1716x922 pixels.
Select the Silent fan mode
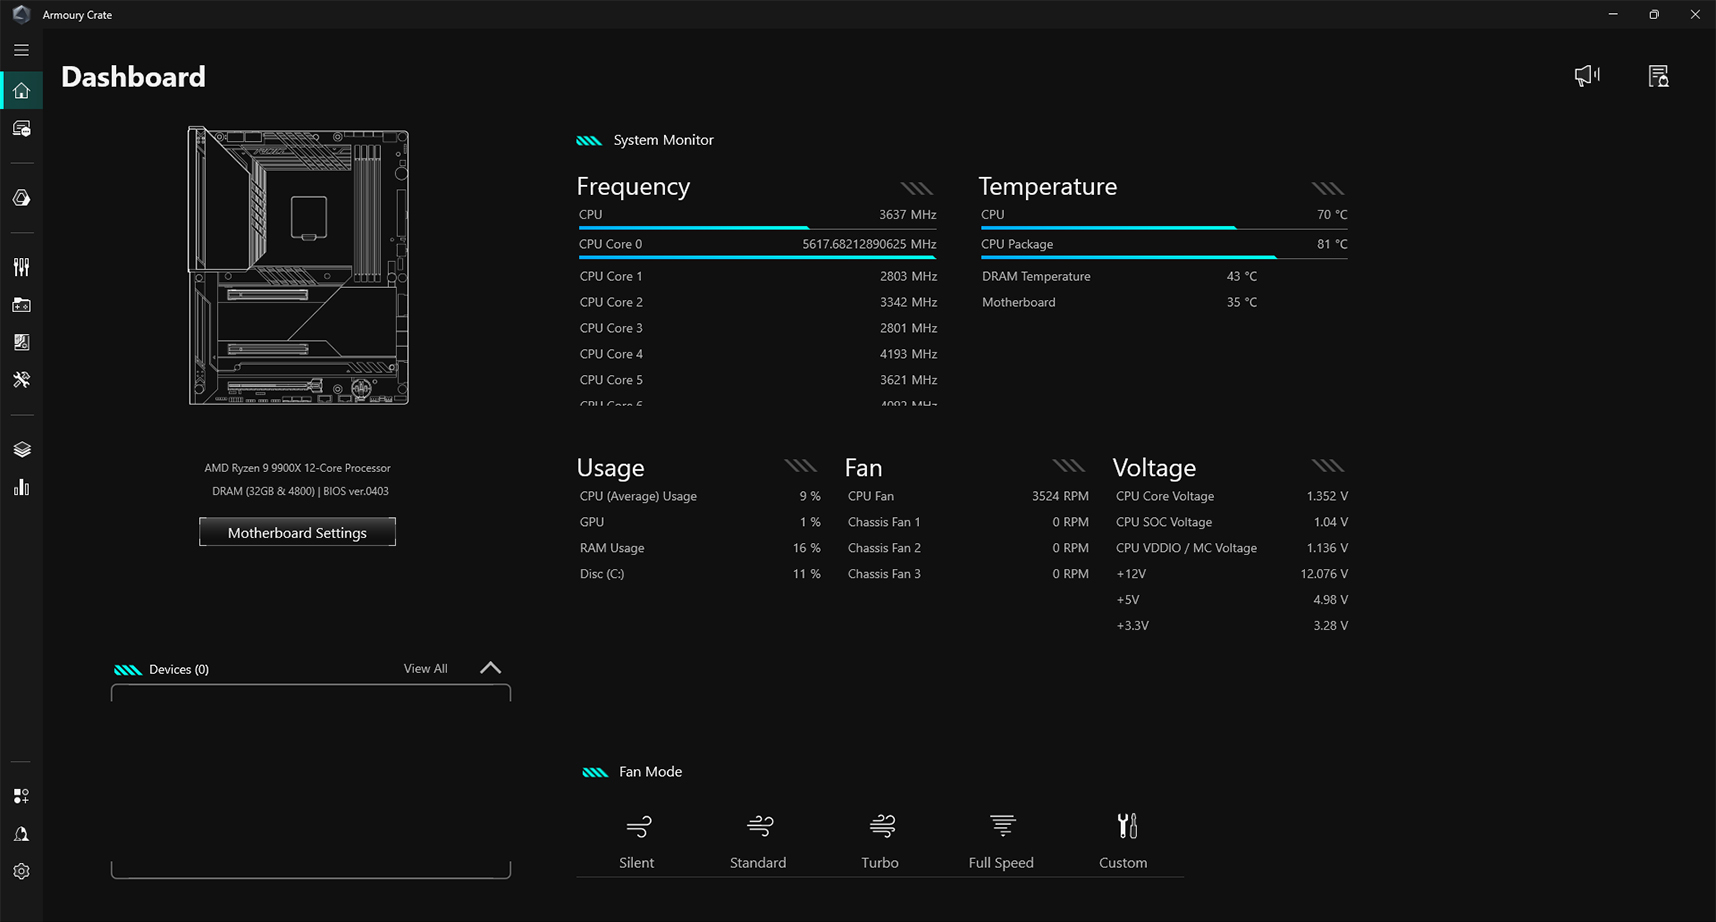[x=637, y=840]
